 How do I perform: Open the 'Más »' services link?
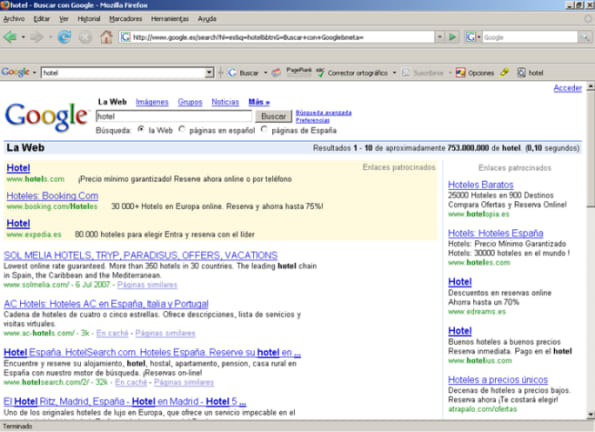[x=259, y=102]
